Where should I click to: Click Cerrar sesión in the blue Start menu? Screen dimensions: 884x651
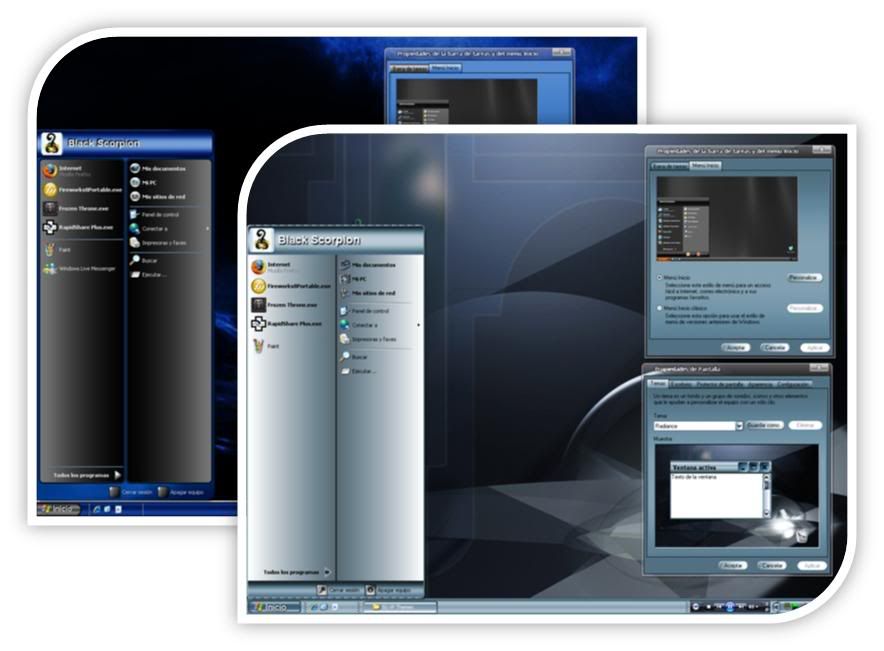(x=131, y=492)
